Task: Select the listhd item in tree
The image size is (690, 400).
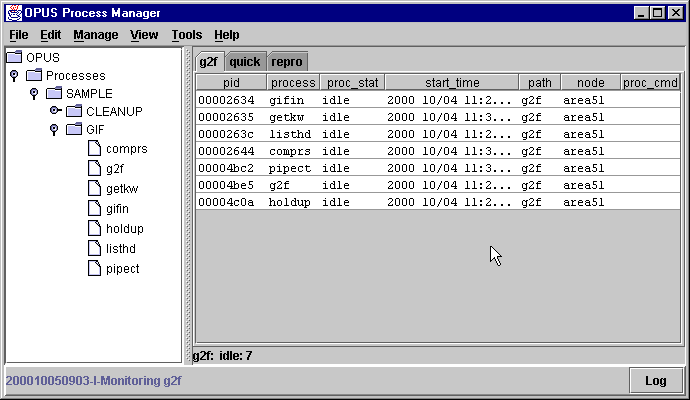Action: tap(120, 248)
